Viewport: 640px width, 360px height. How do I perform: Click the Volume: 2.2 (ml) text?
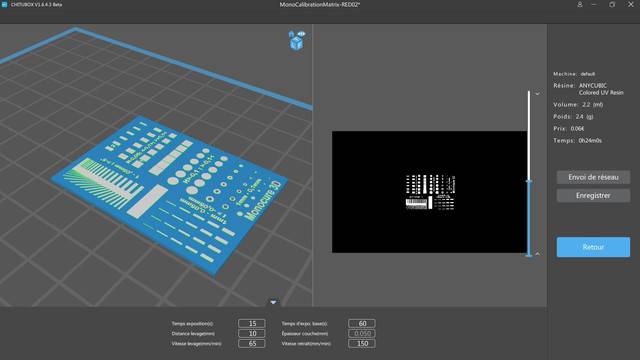click(578, 104)
